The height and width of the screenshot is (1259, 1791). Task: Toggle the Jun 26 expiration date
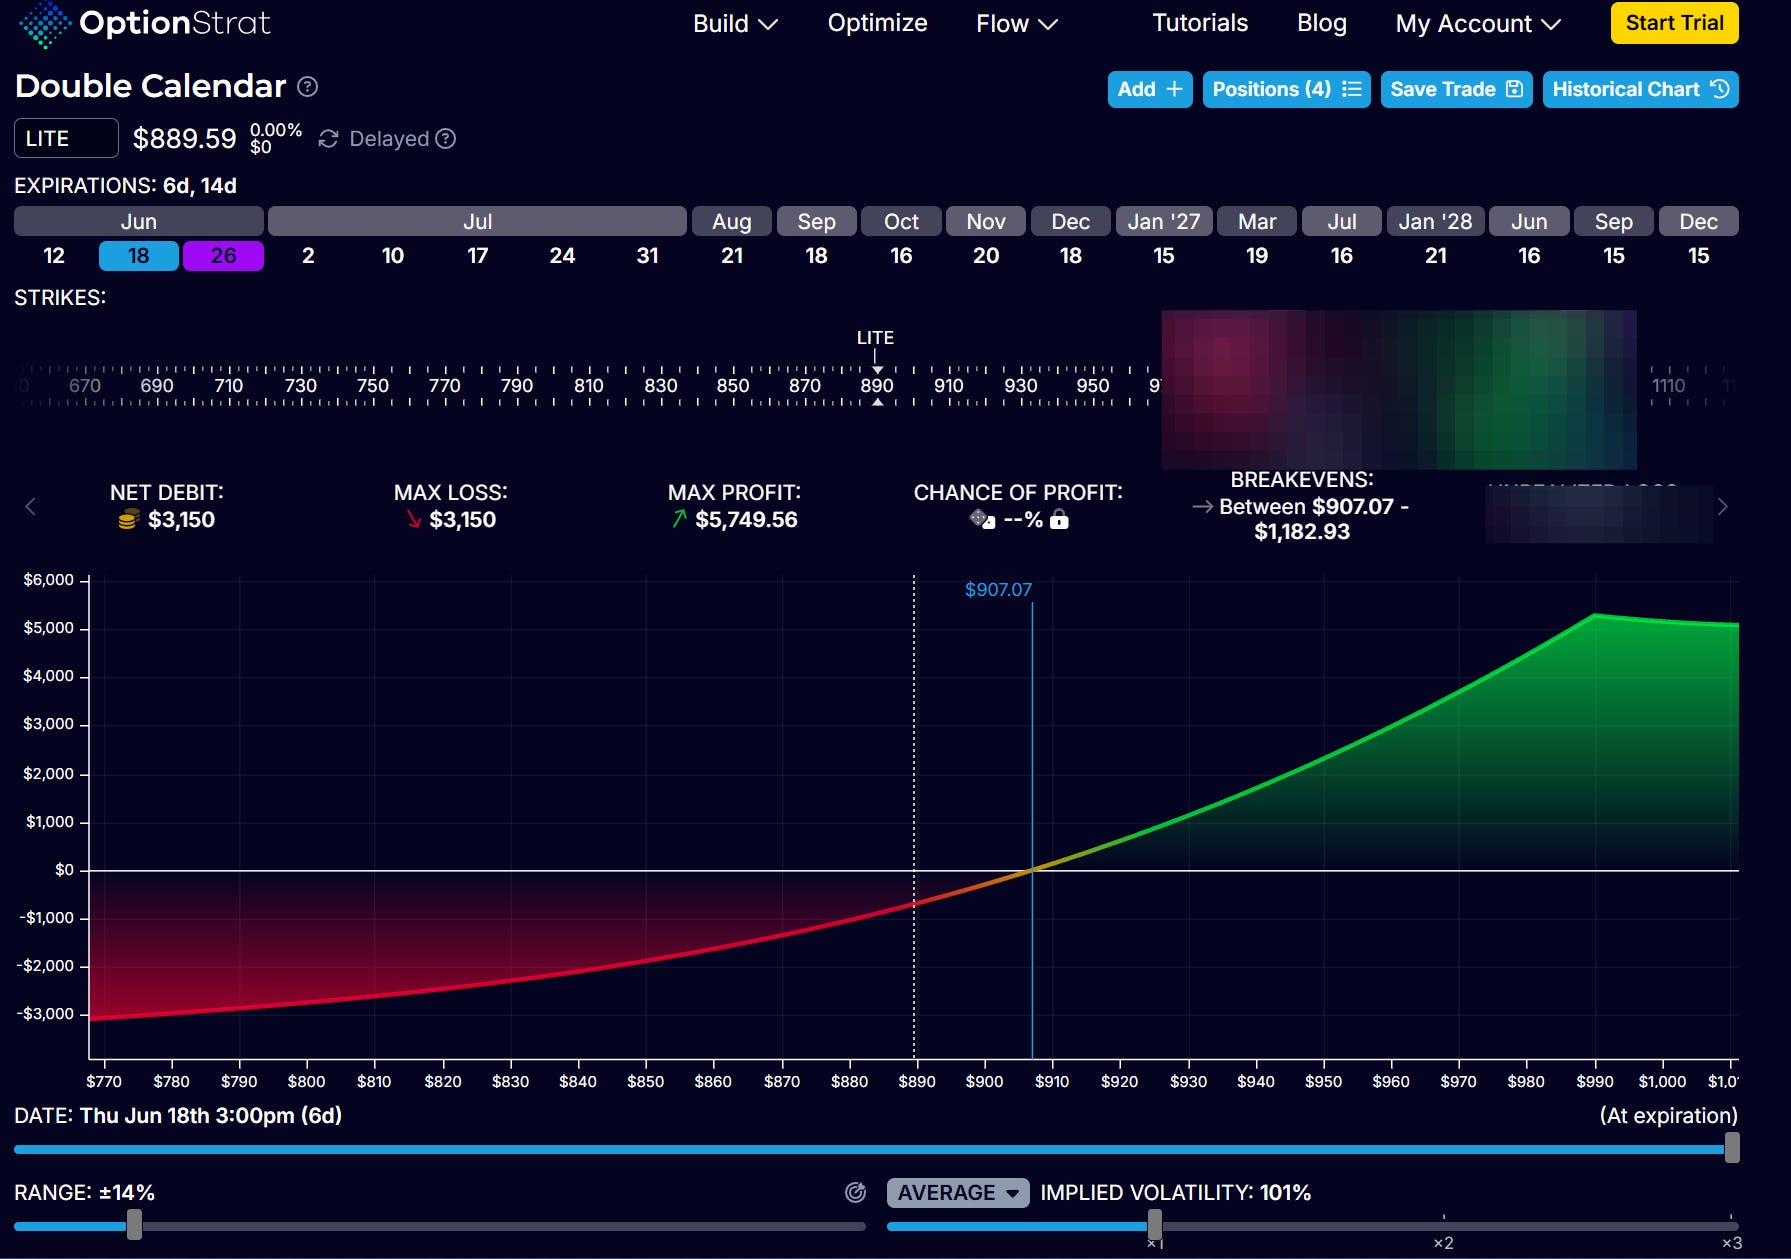[223, 256]
